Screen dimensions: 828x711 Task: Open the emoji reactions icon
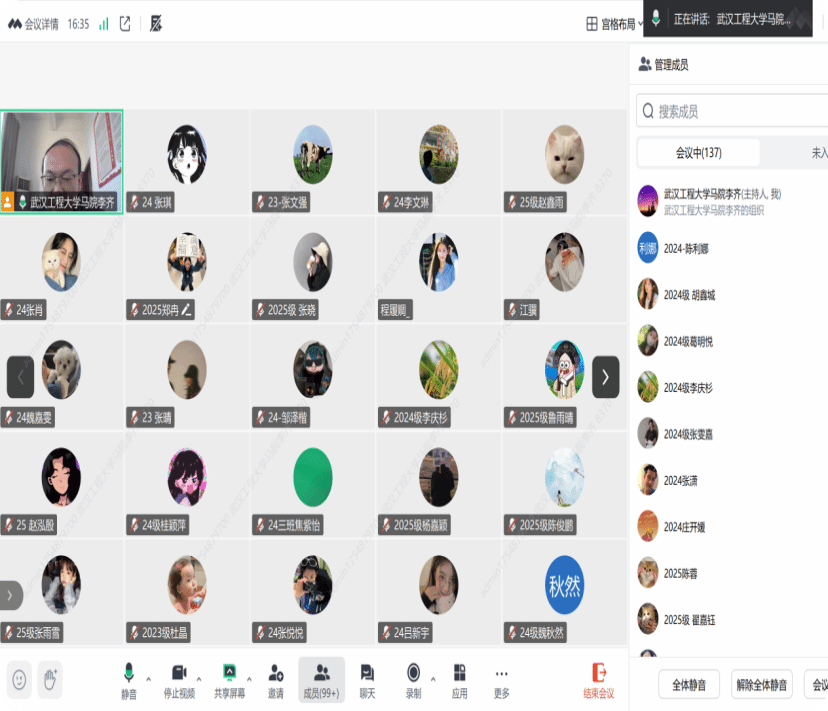point(19,679)
